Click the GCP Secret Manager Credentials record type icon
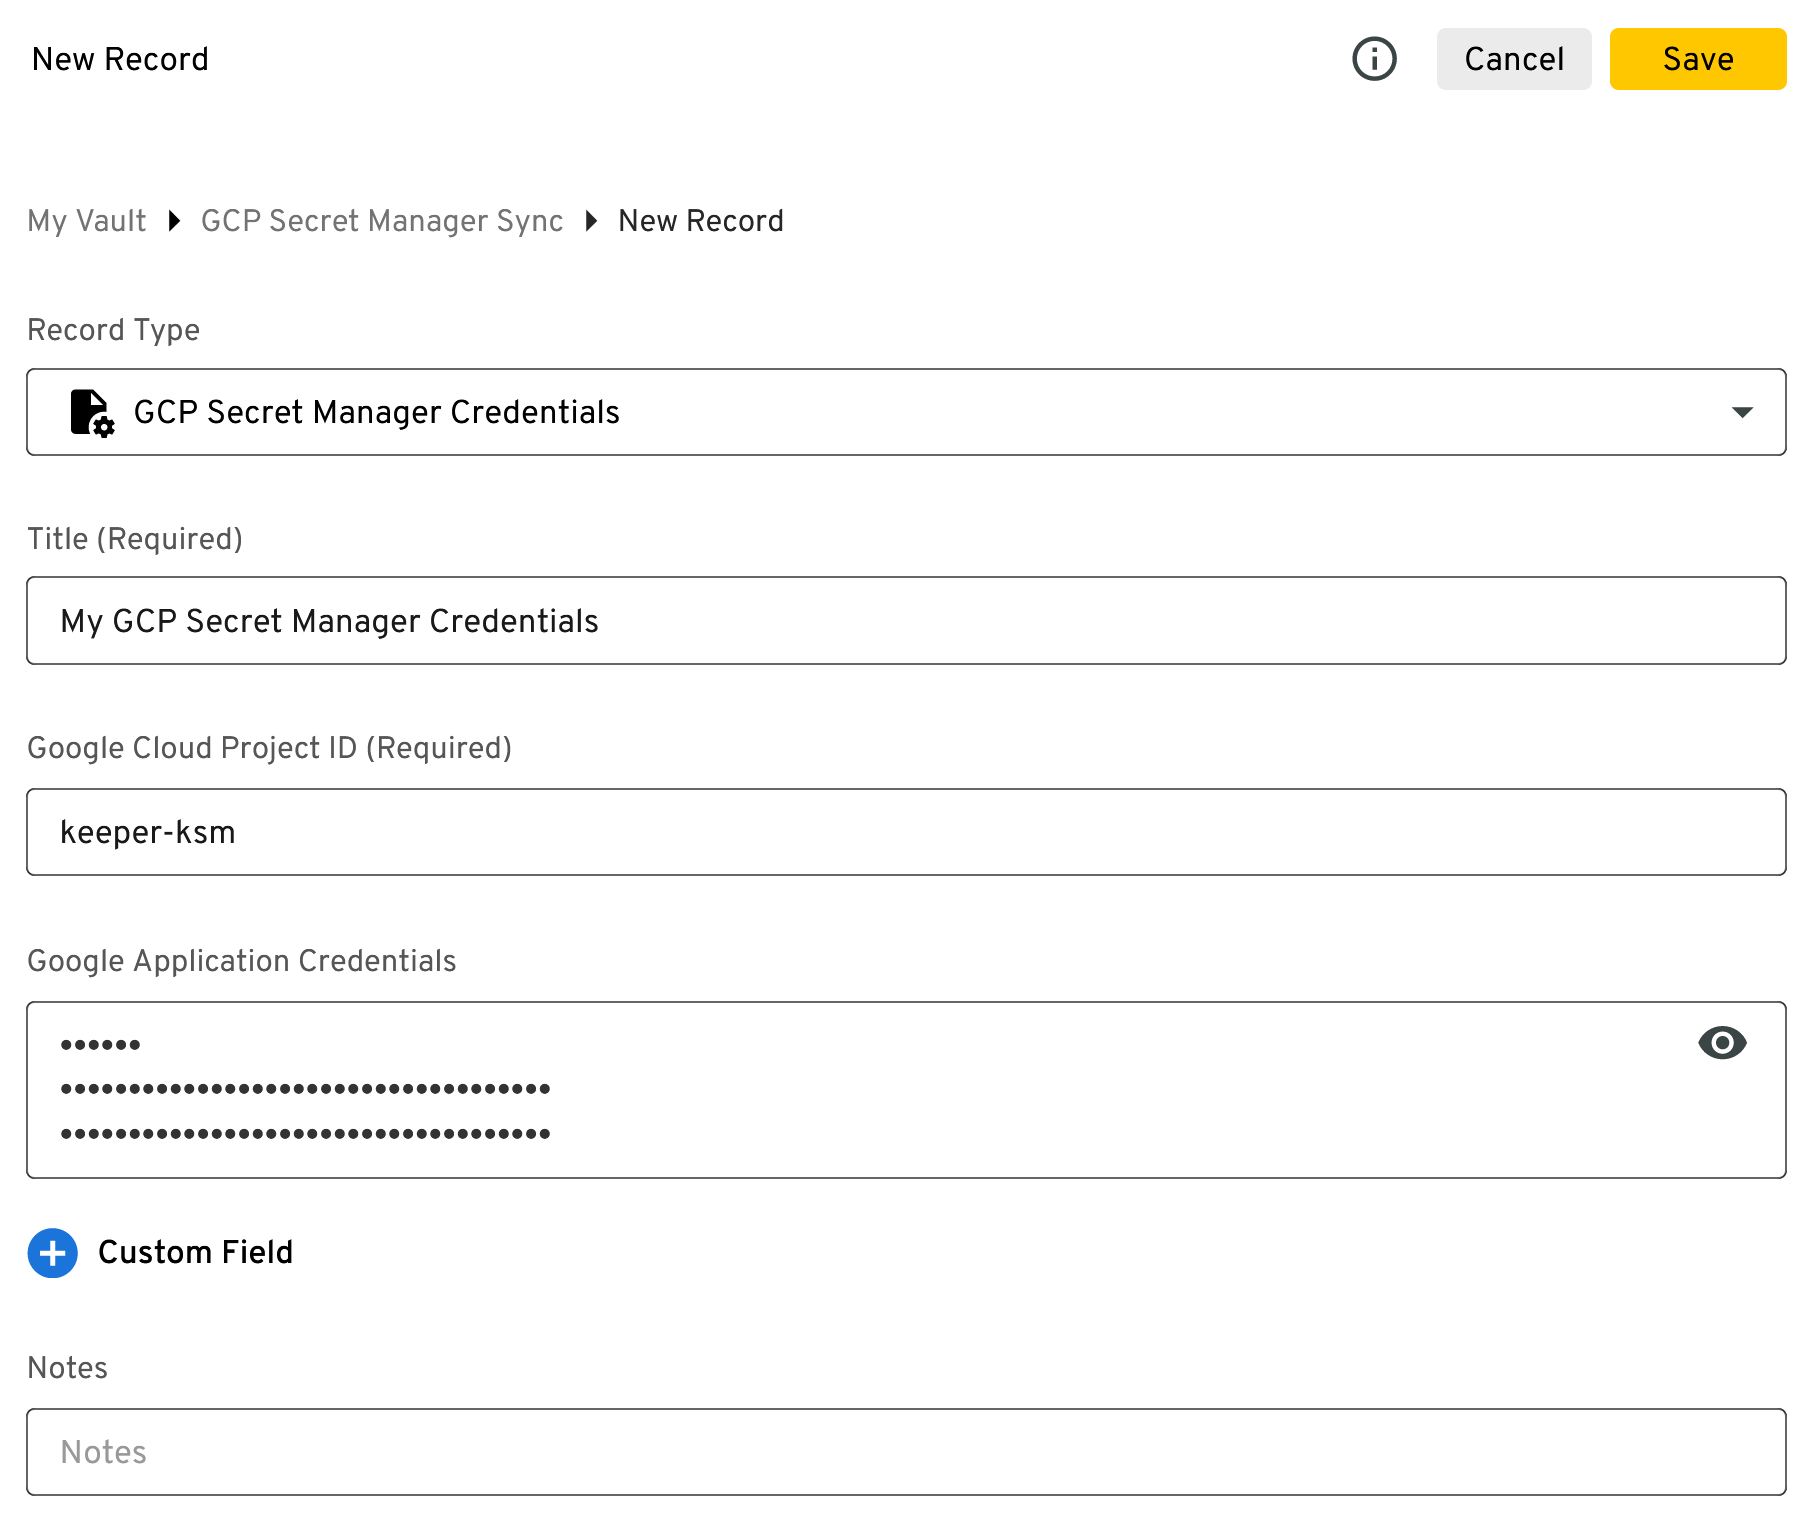The image size is (1815, 1539). click(x=89, y=411)
